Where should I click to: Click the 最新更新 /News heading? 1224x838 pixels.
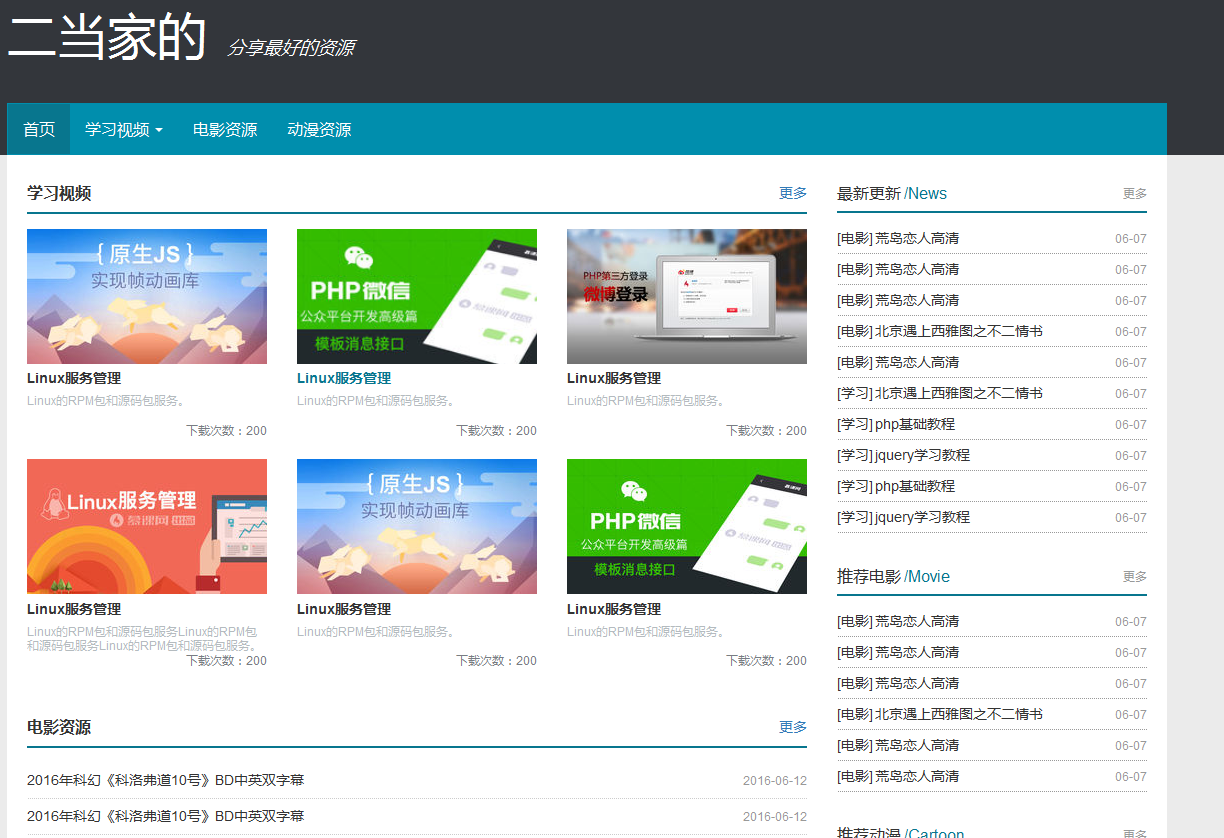(x=892, y=194)
